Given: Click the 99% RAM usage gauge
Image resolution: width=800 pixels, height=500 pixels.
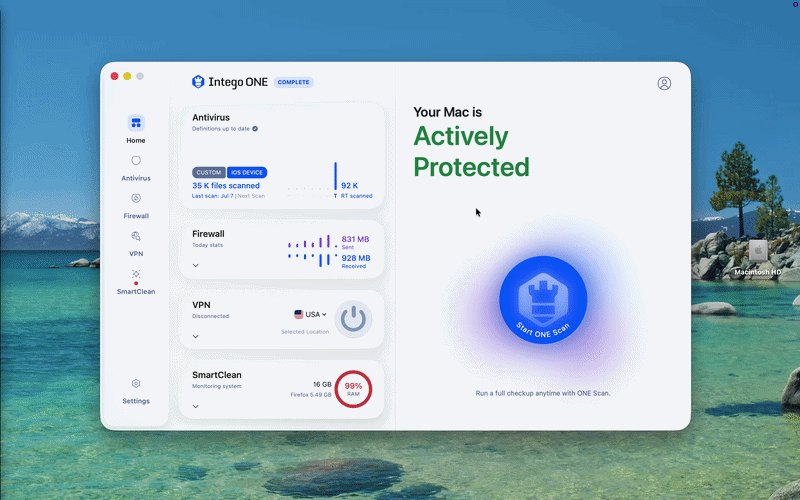Looking at the screenshot, I should pyautogui.click(x=353, y=389).
